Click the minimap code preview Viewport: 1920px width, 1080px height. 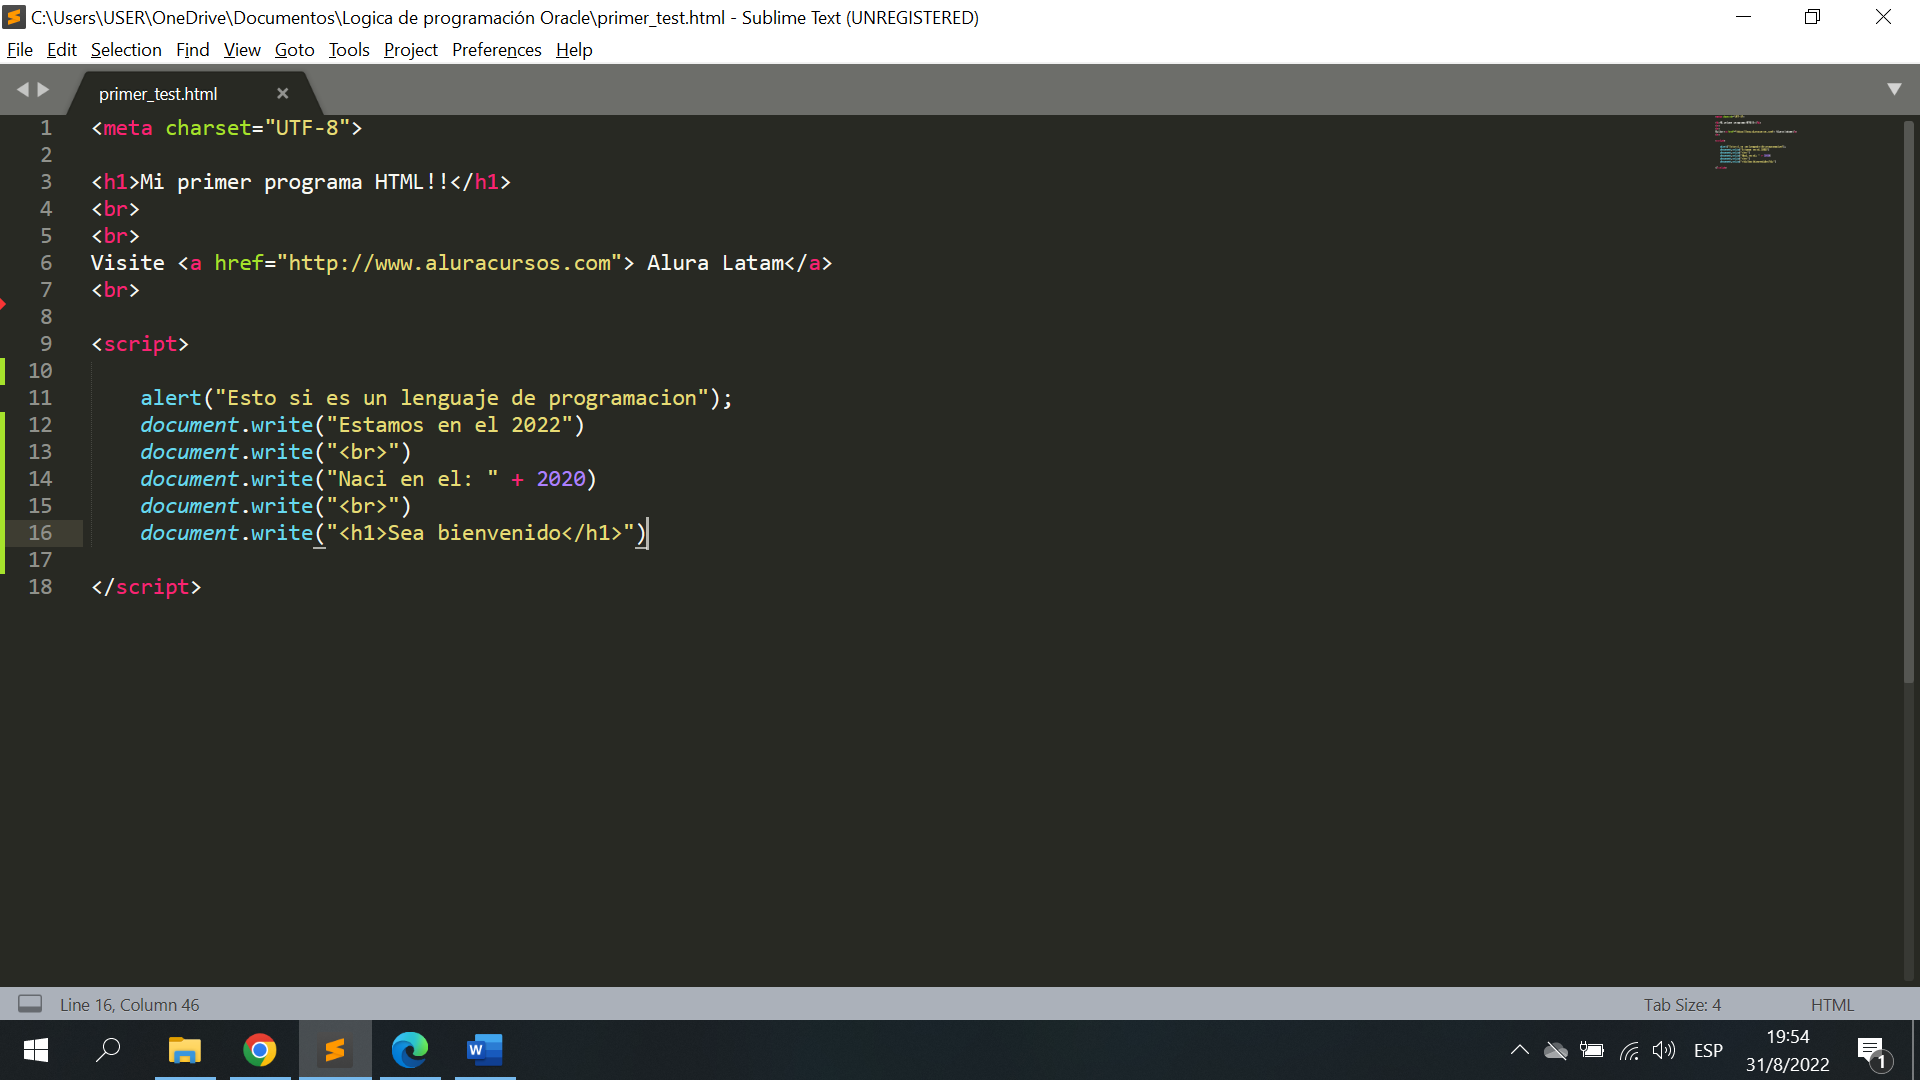point(1755,142)
